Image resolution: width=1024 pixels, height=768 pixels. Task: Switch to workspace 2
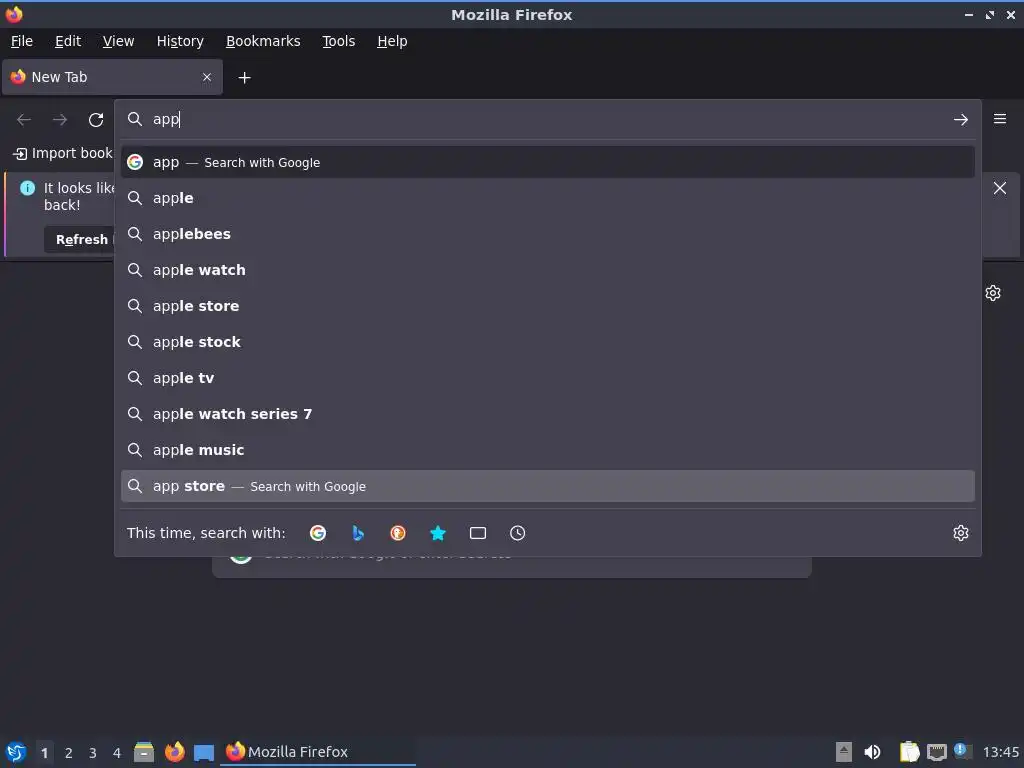pos(69,753)
